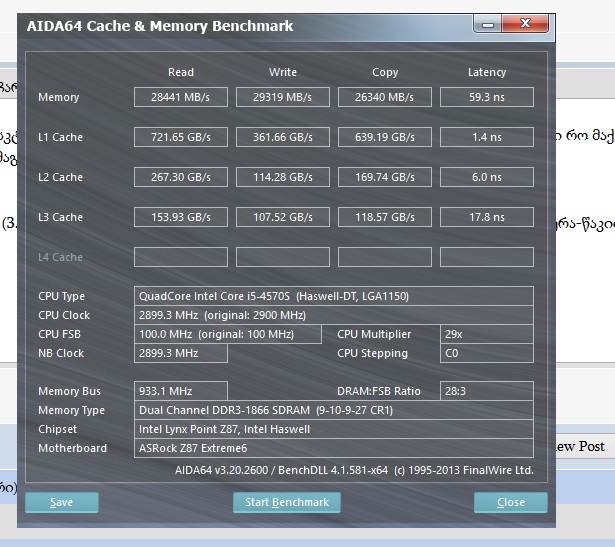Click CPU Type field QuadCore Intel Core i5-4570S
Viewport: 615px width, 547px height.
[334, 296]
